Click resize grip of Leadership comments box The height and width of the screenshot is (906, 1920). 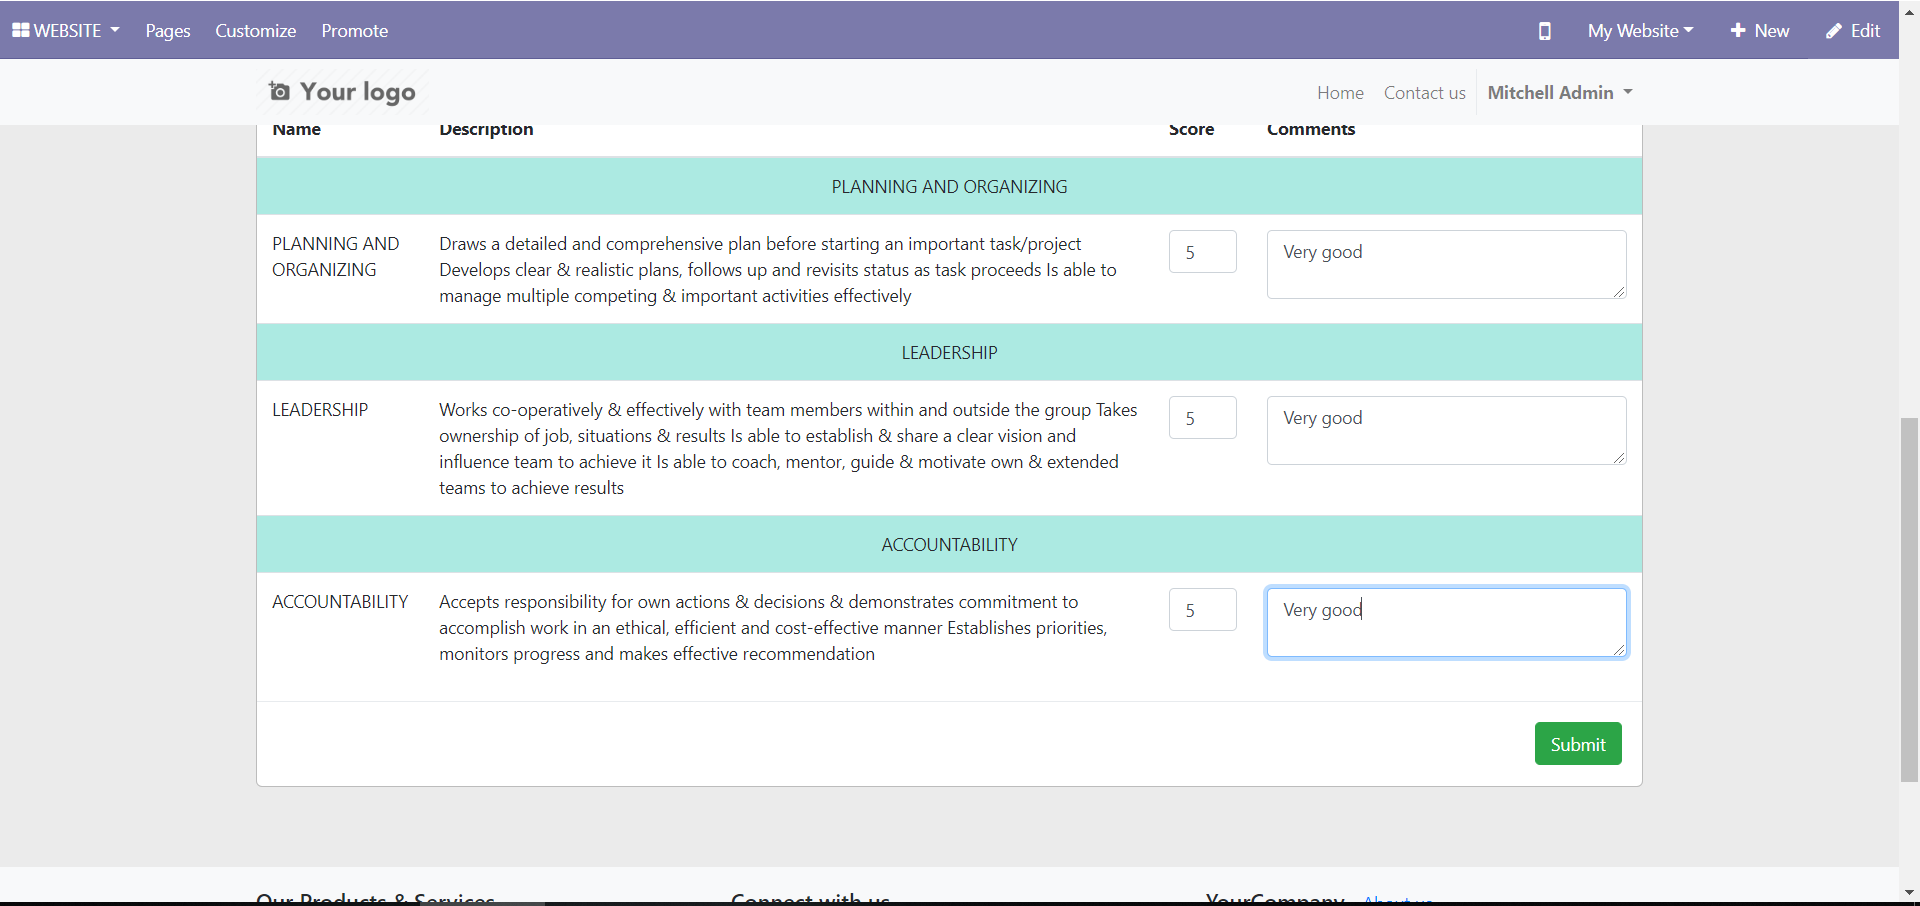pos(1618,457)
